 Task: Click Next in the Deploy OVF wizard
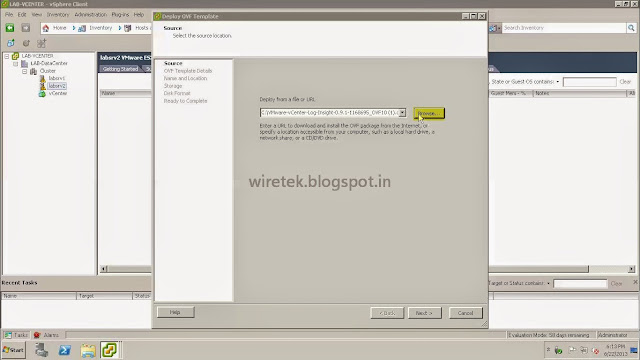pos(424,313)
